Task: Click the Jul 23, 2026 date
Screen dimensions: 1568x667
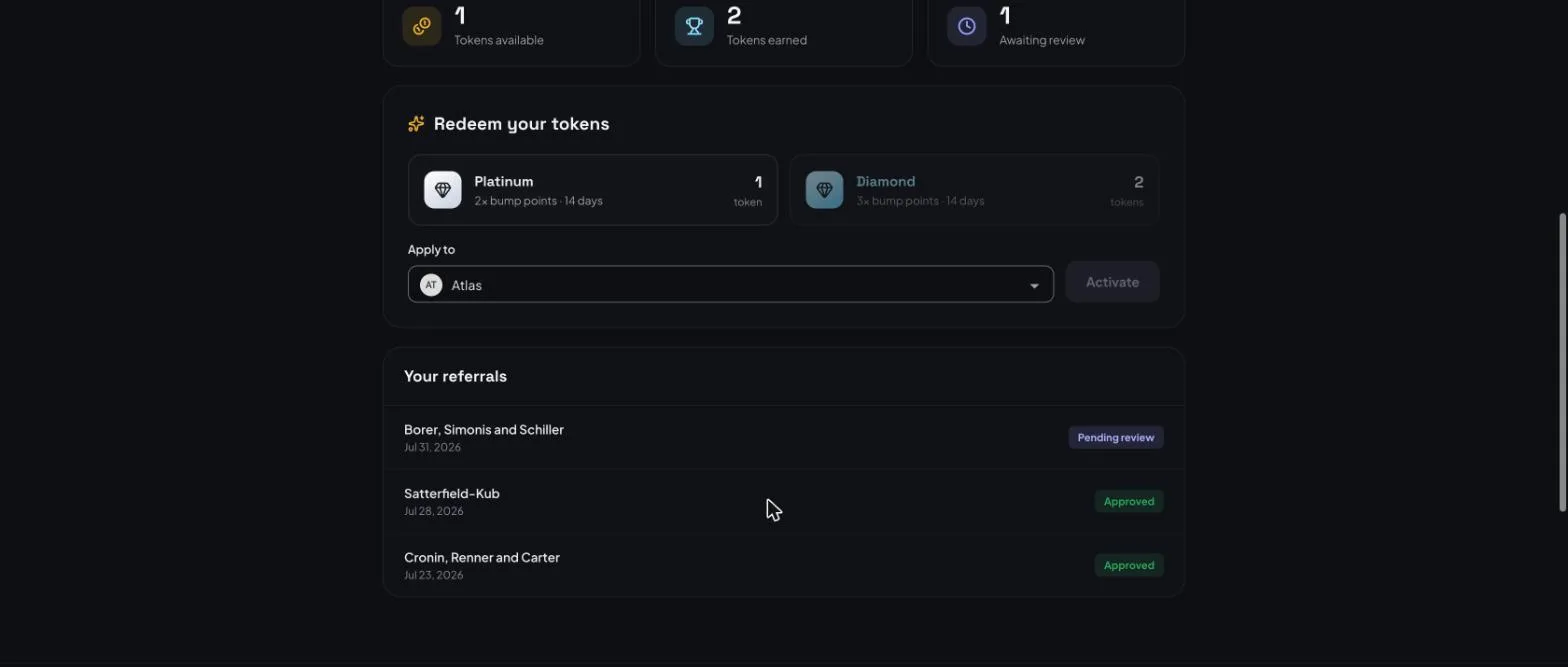Action: click(x=434, y=576)
